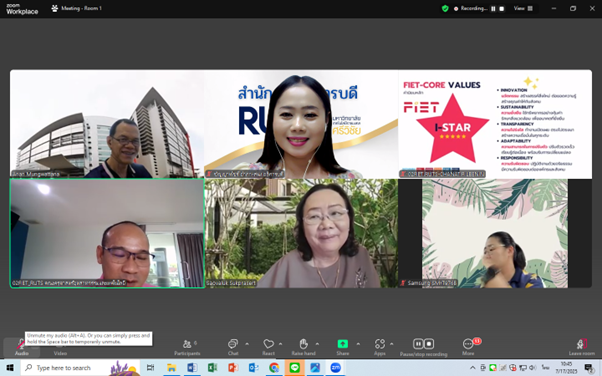
Task: Open the Participants panel
Action: (187, 347)
